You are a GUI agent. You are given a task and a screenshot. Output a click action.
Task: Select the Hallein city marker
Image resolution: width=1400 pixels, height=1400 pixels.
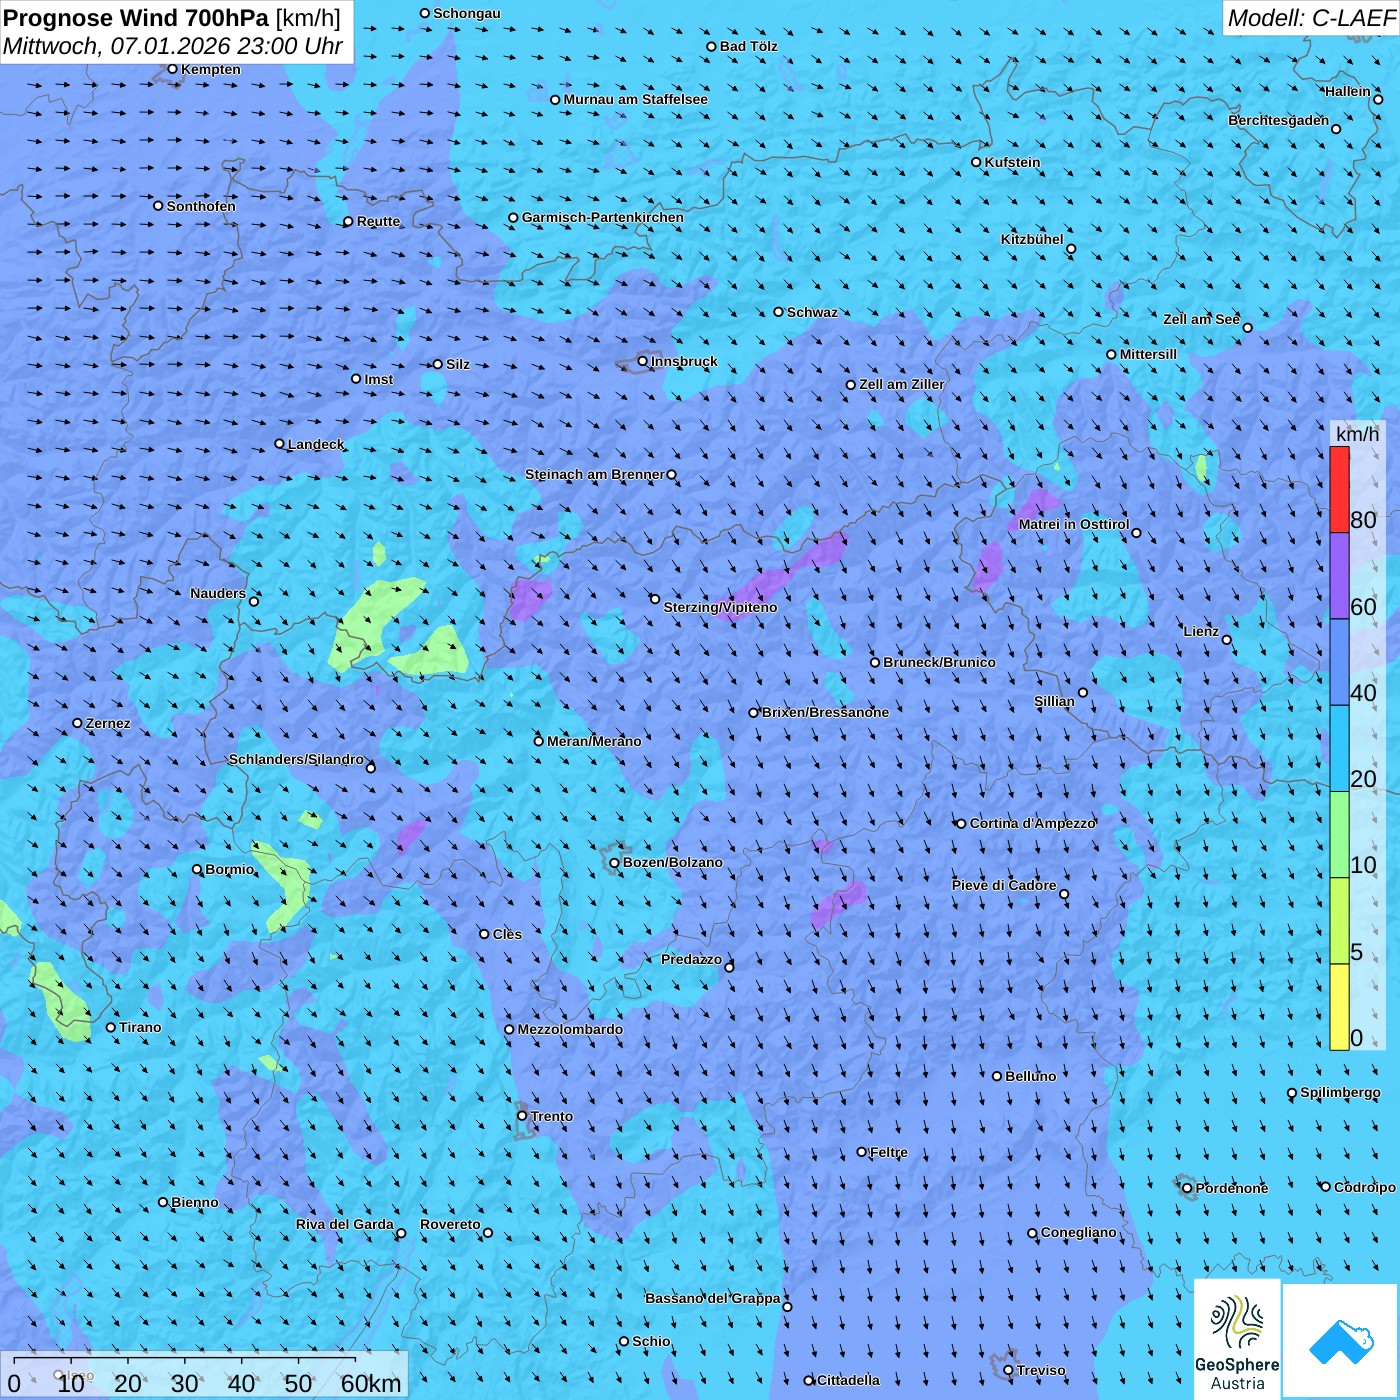1378,99
